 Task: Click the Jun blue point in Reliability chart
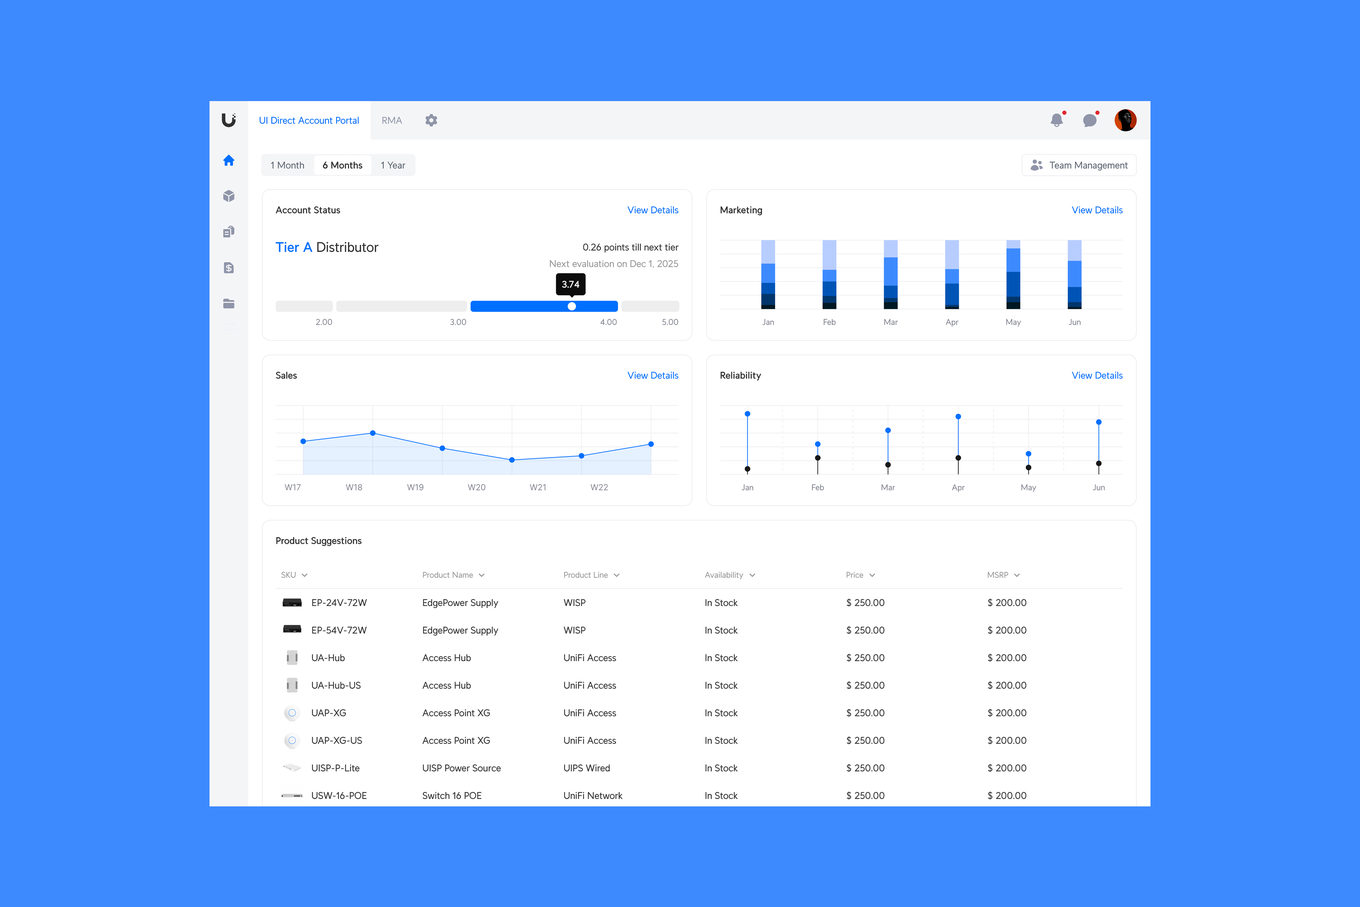click(1099, 422)
